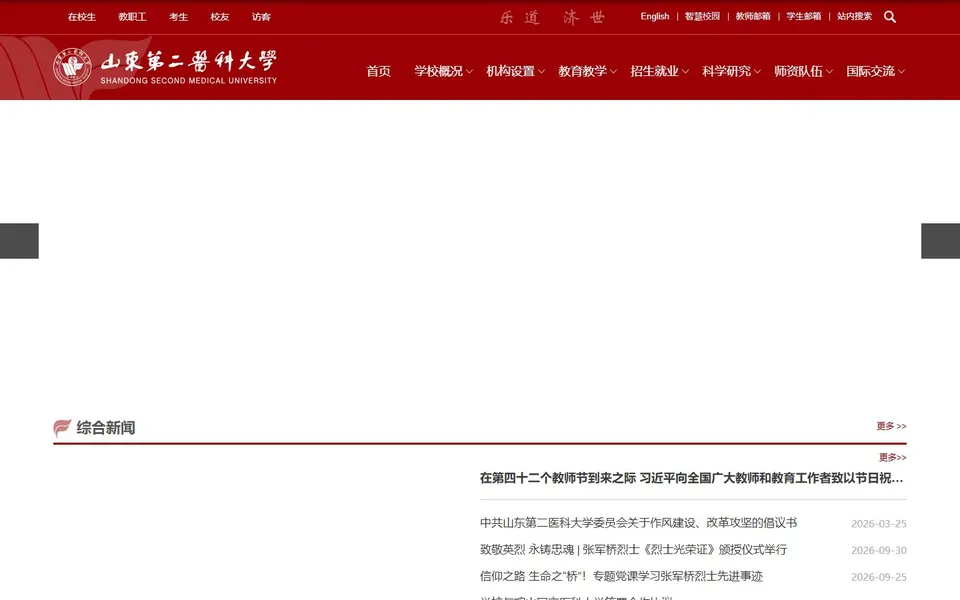The image size is (960, 600).
Task: Open news 中共山东第二医科大学委员会关于作风建设 倡议书
Action: point(639,523)
